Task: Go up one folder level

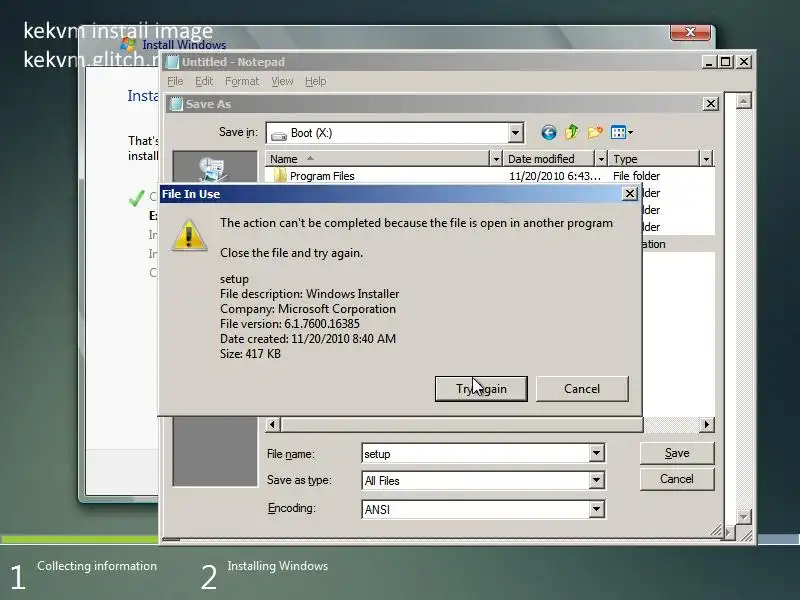Action: (x=571, y=133)
